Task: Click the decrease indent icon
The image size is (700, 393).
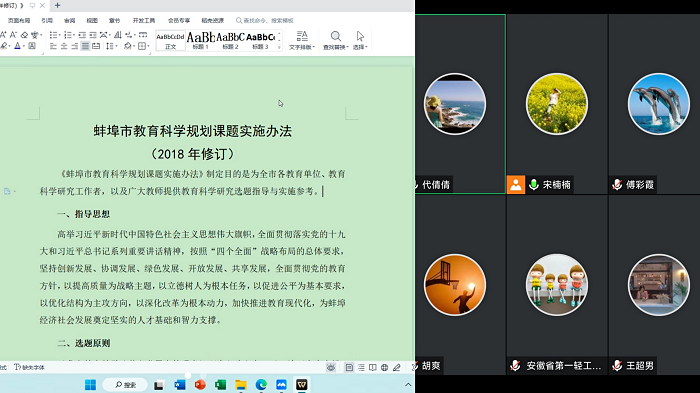Action: pos(82,35)
